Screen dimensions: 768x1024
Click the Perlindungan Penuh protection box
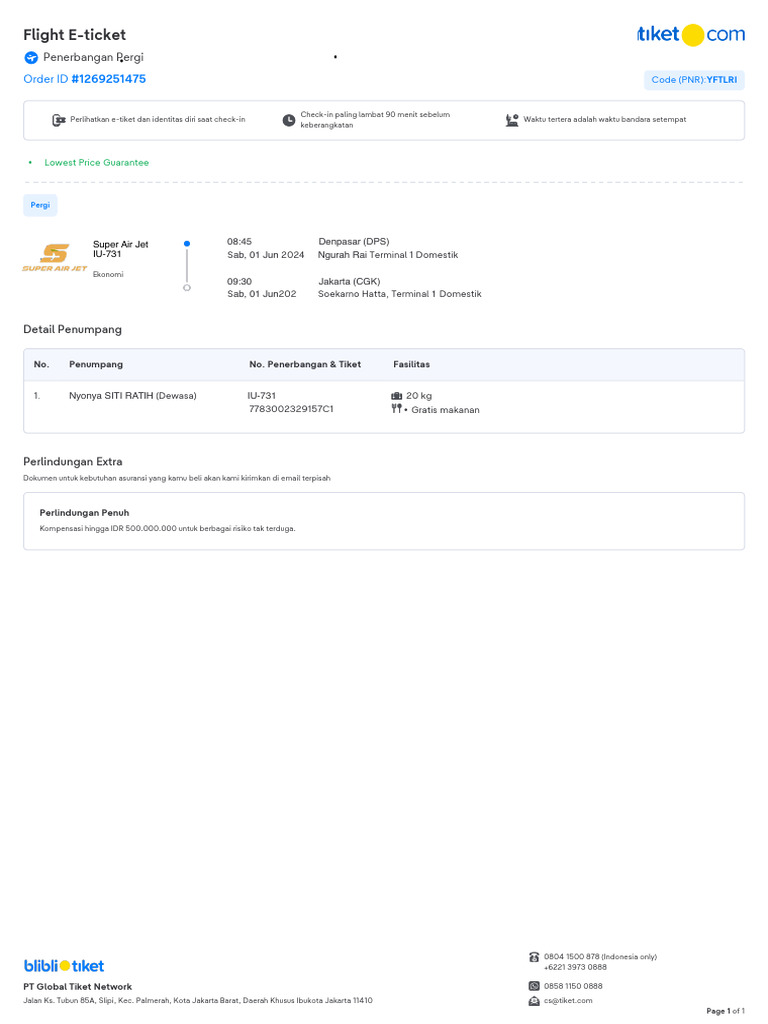click(x=384, y=521)
